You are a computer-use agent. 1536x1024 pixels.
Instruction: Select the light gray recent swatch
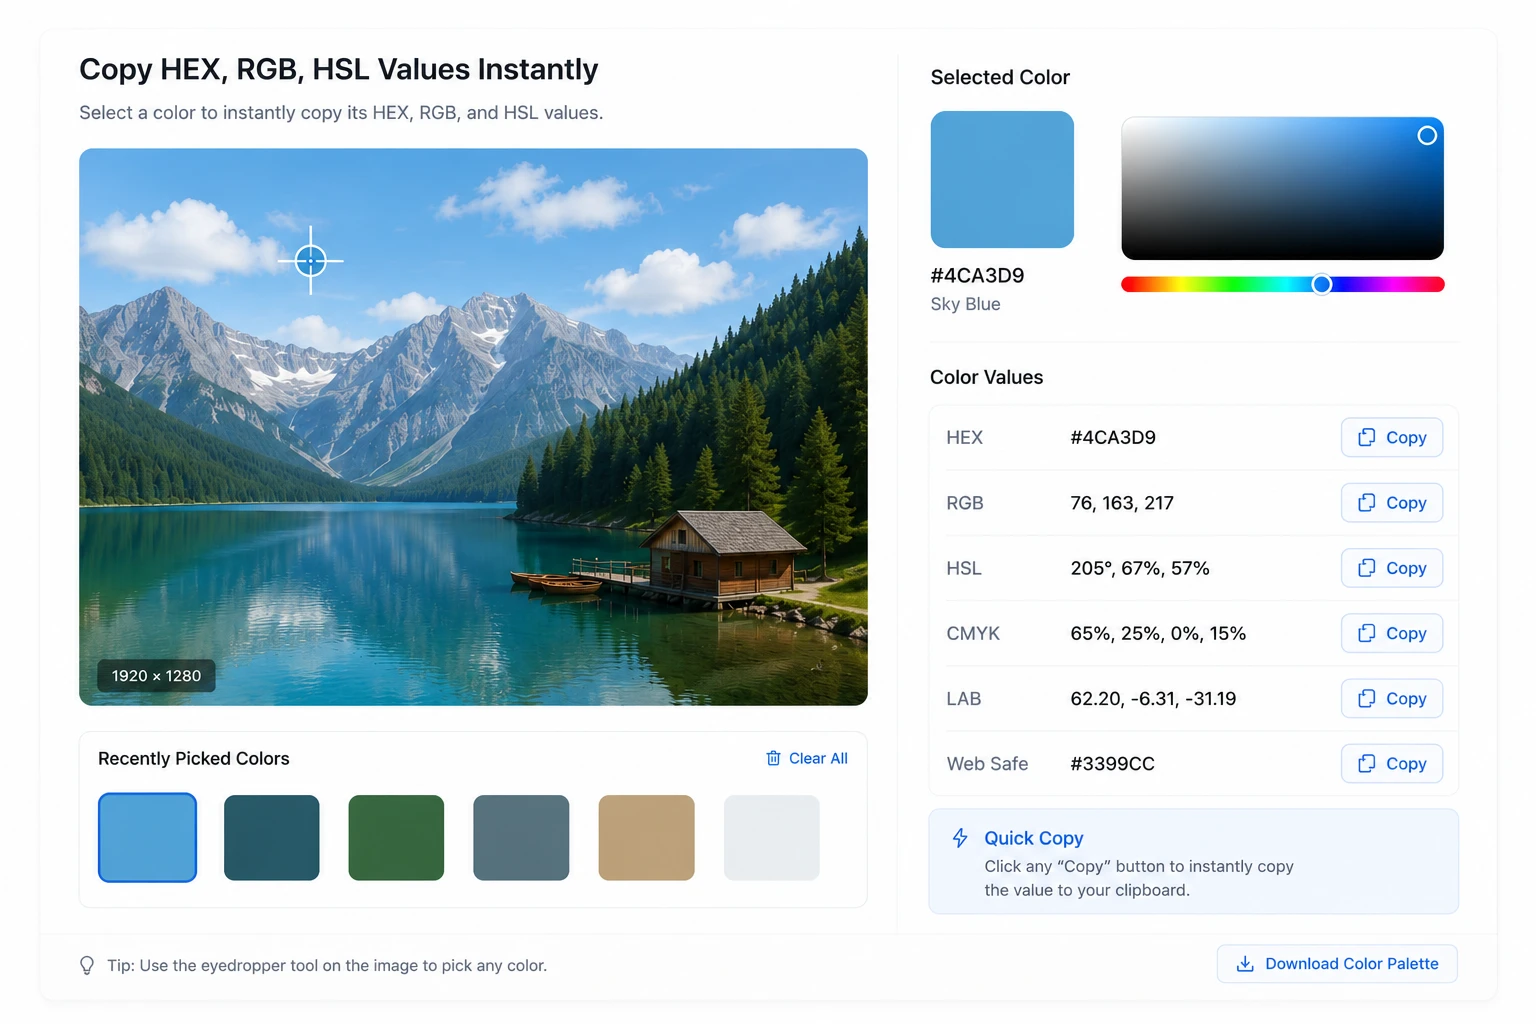click(x=771, y=838)
